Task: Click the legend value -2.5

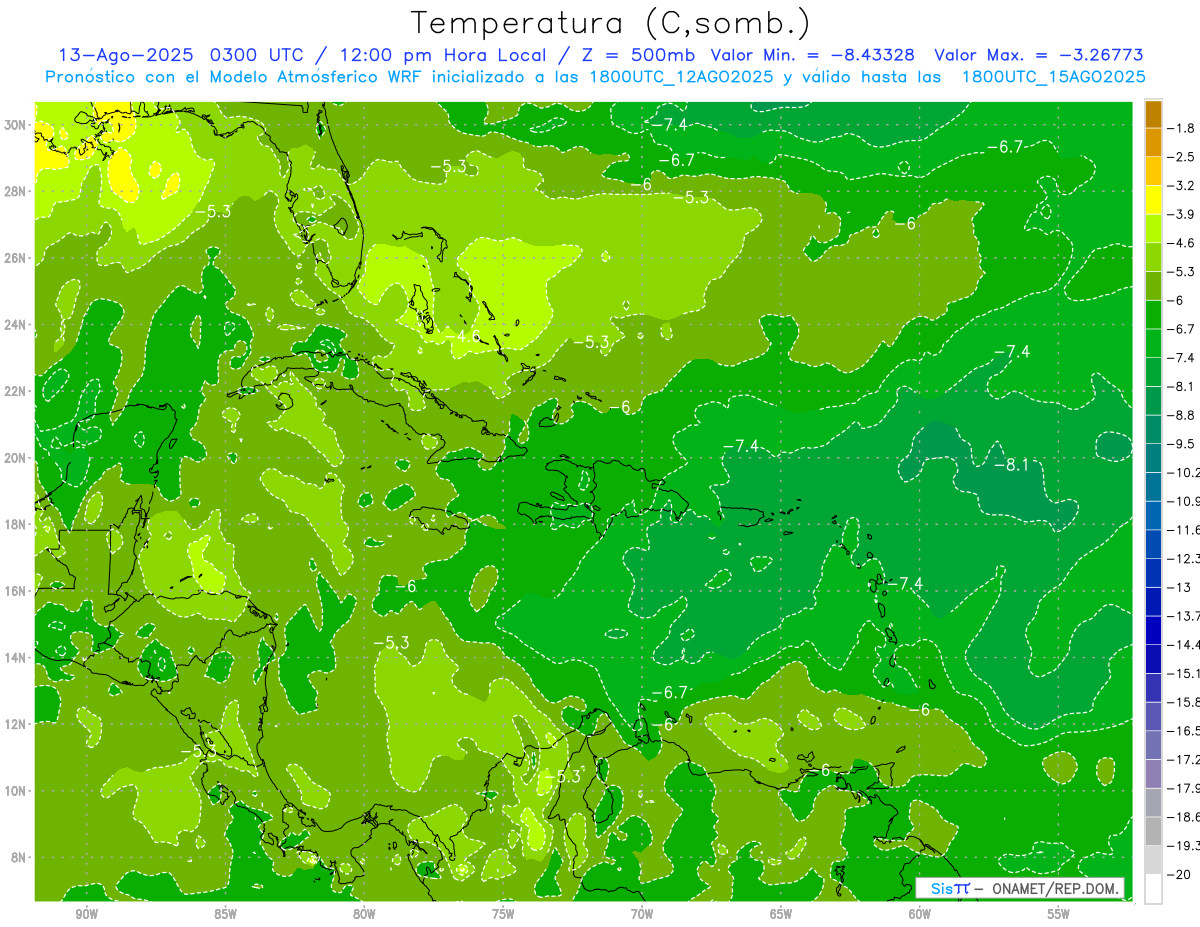Action: click(1183, 157)
